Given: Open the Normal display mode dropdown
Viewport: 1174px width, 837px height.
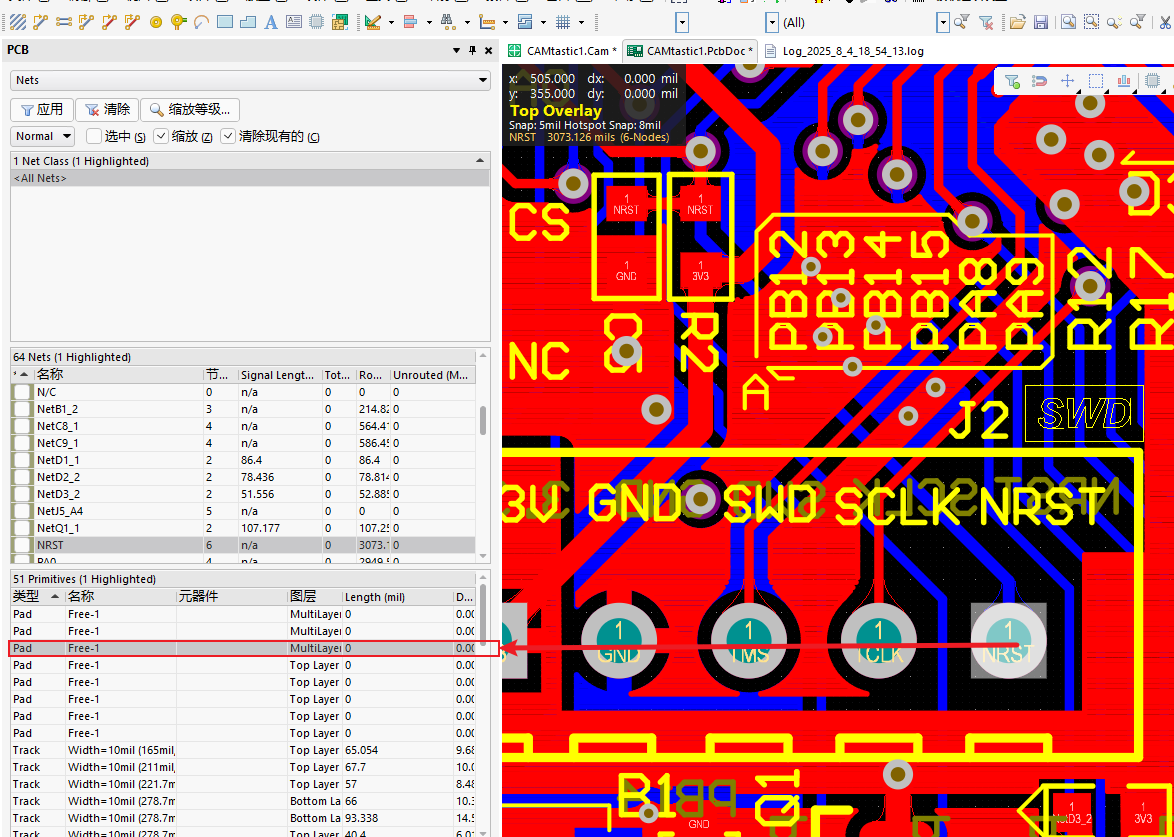Looking at the screenshot, I should [42, 136].
